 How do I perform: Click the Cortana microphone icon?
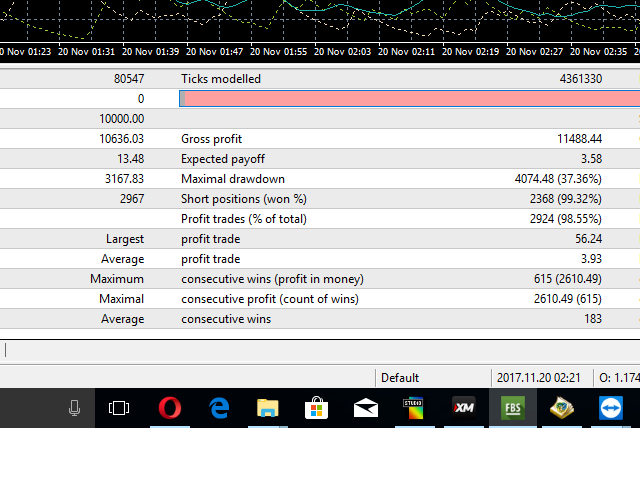click(74, 408)
